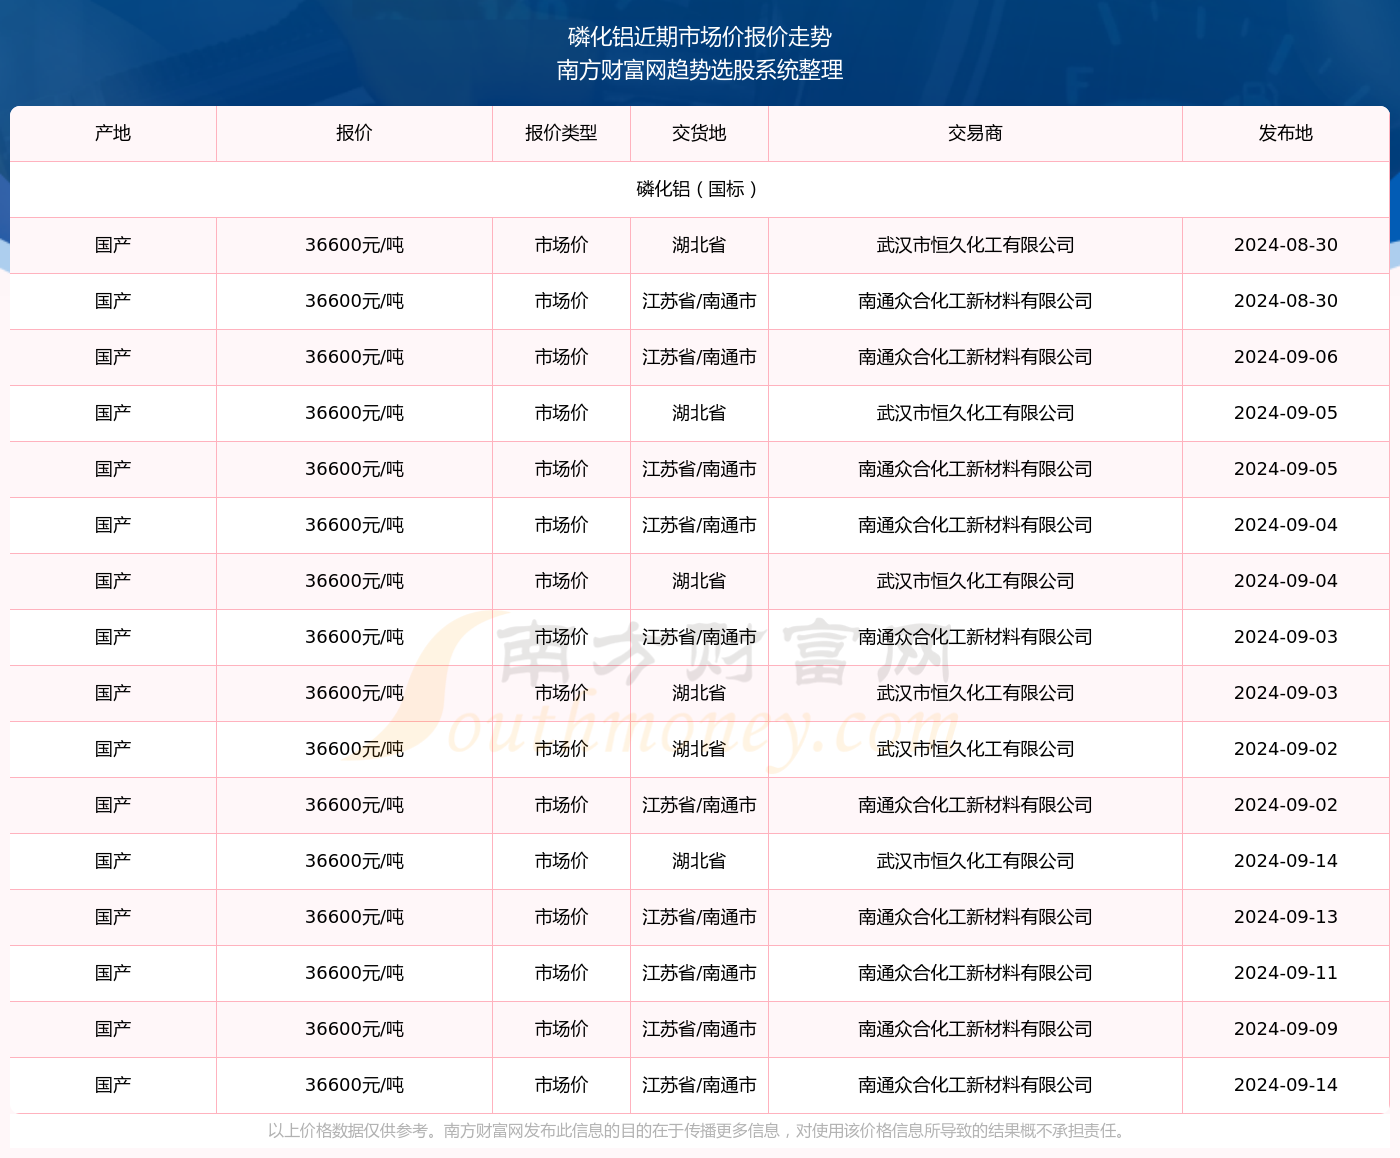Click 江苏省/南通市 in the 2024-09-06 row

point(699,357)
